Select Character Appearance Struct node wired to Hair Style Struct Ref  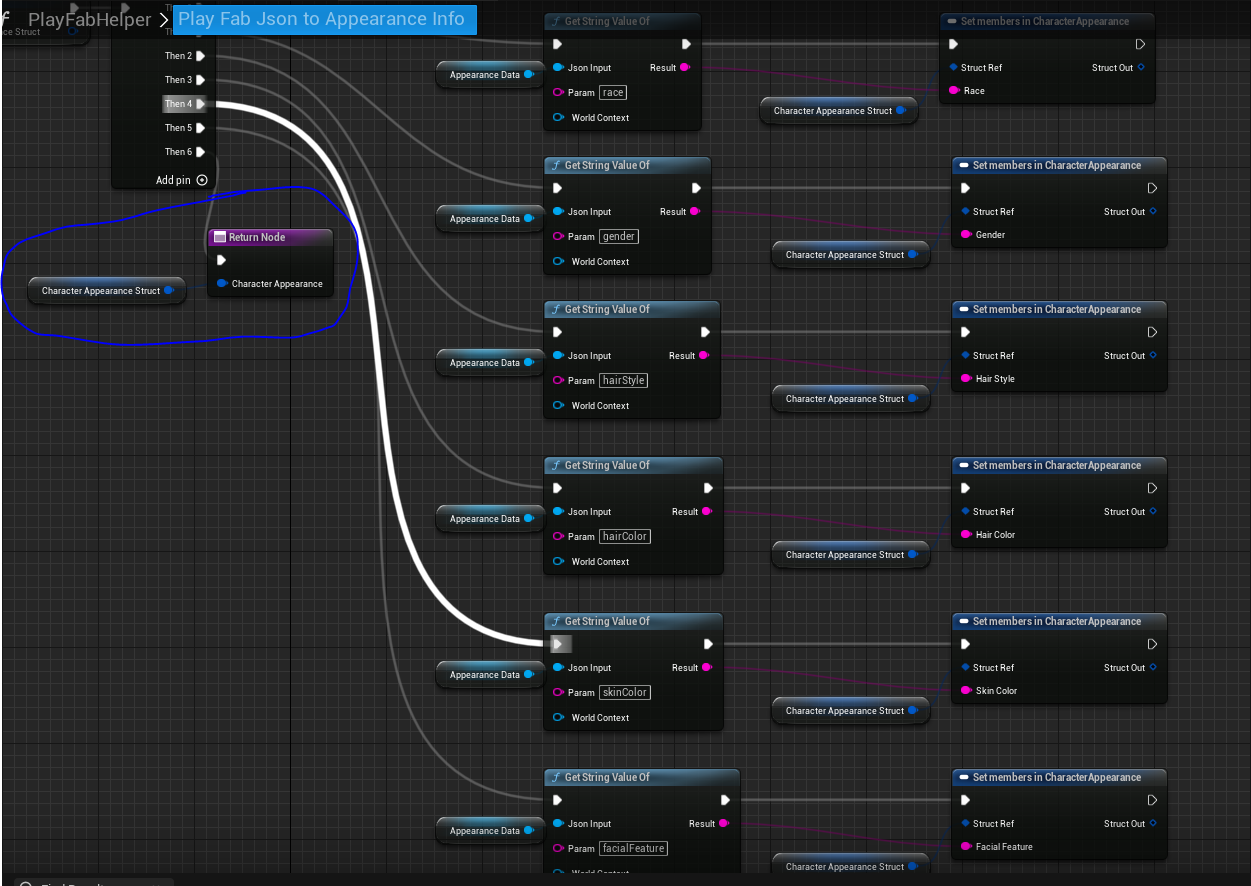point(851,399)
